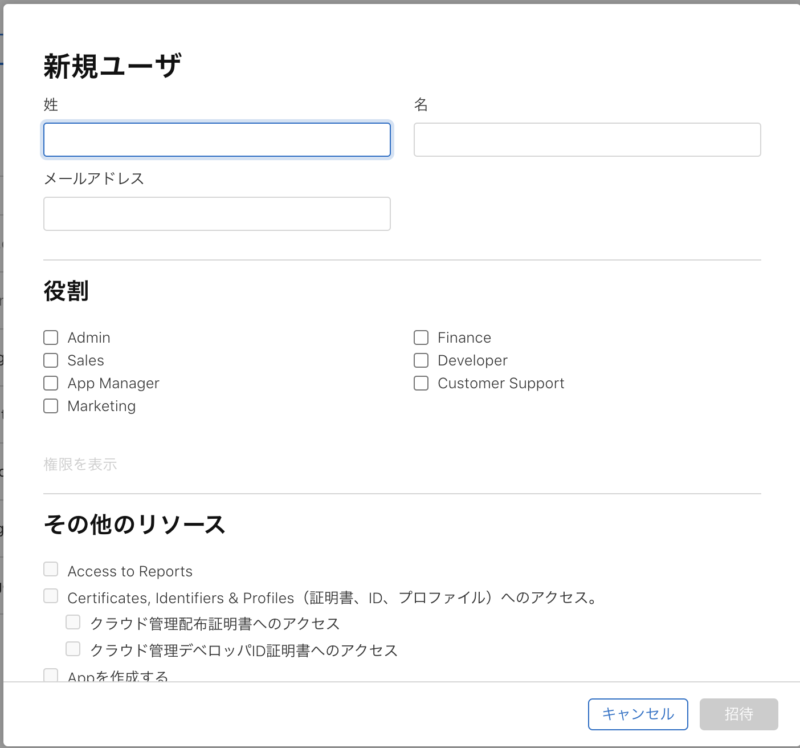Screen dimensions: 800x748
Task: Check the Developer role checkbox
Action: [x=421, y=360]
